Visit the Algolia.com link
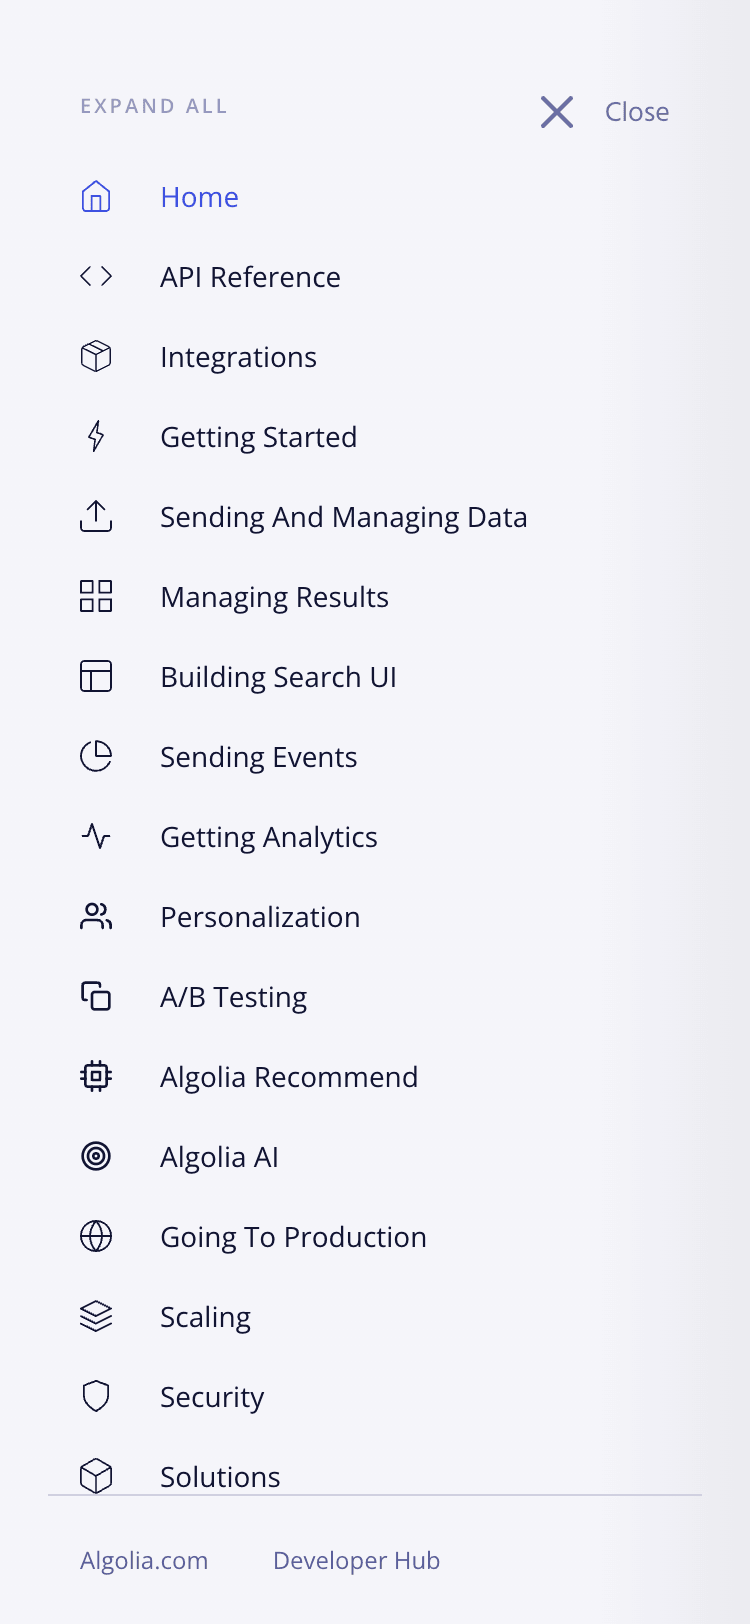Image resolution: width=750 pixels, height=1624 pixels. [x=144, y=1560]
